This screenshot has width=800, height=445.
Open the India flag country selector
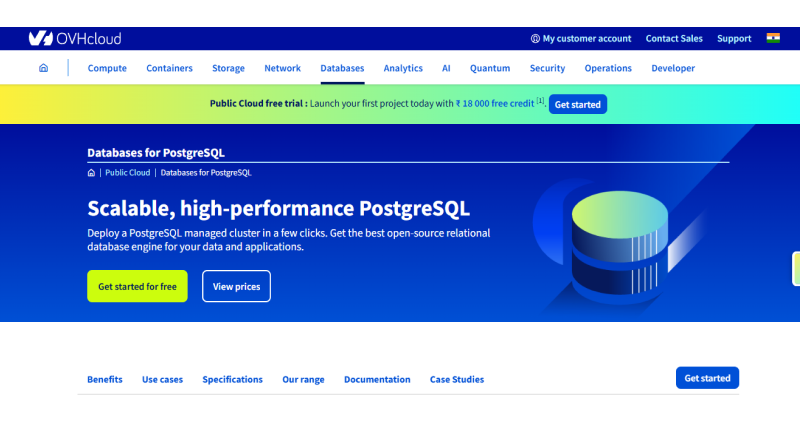773,38
